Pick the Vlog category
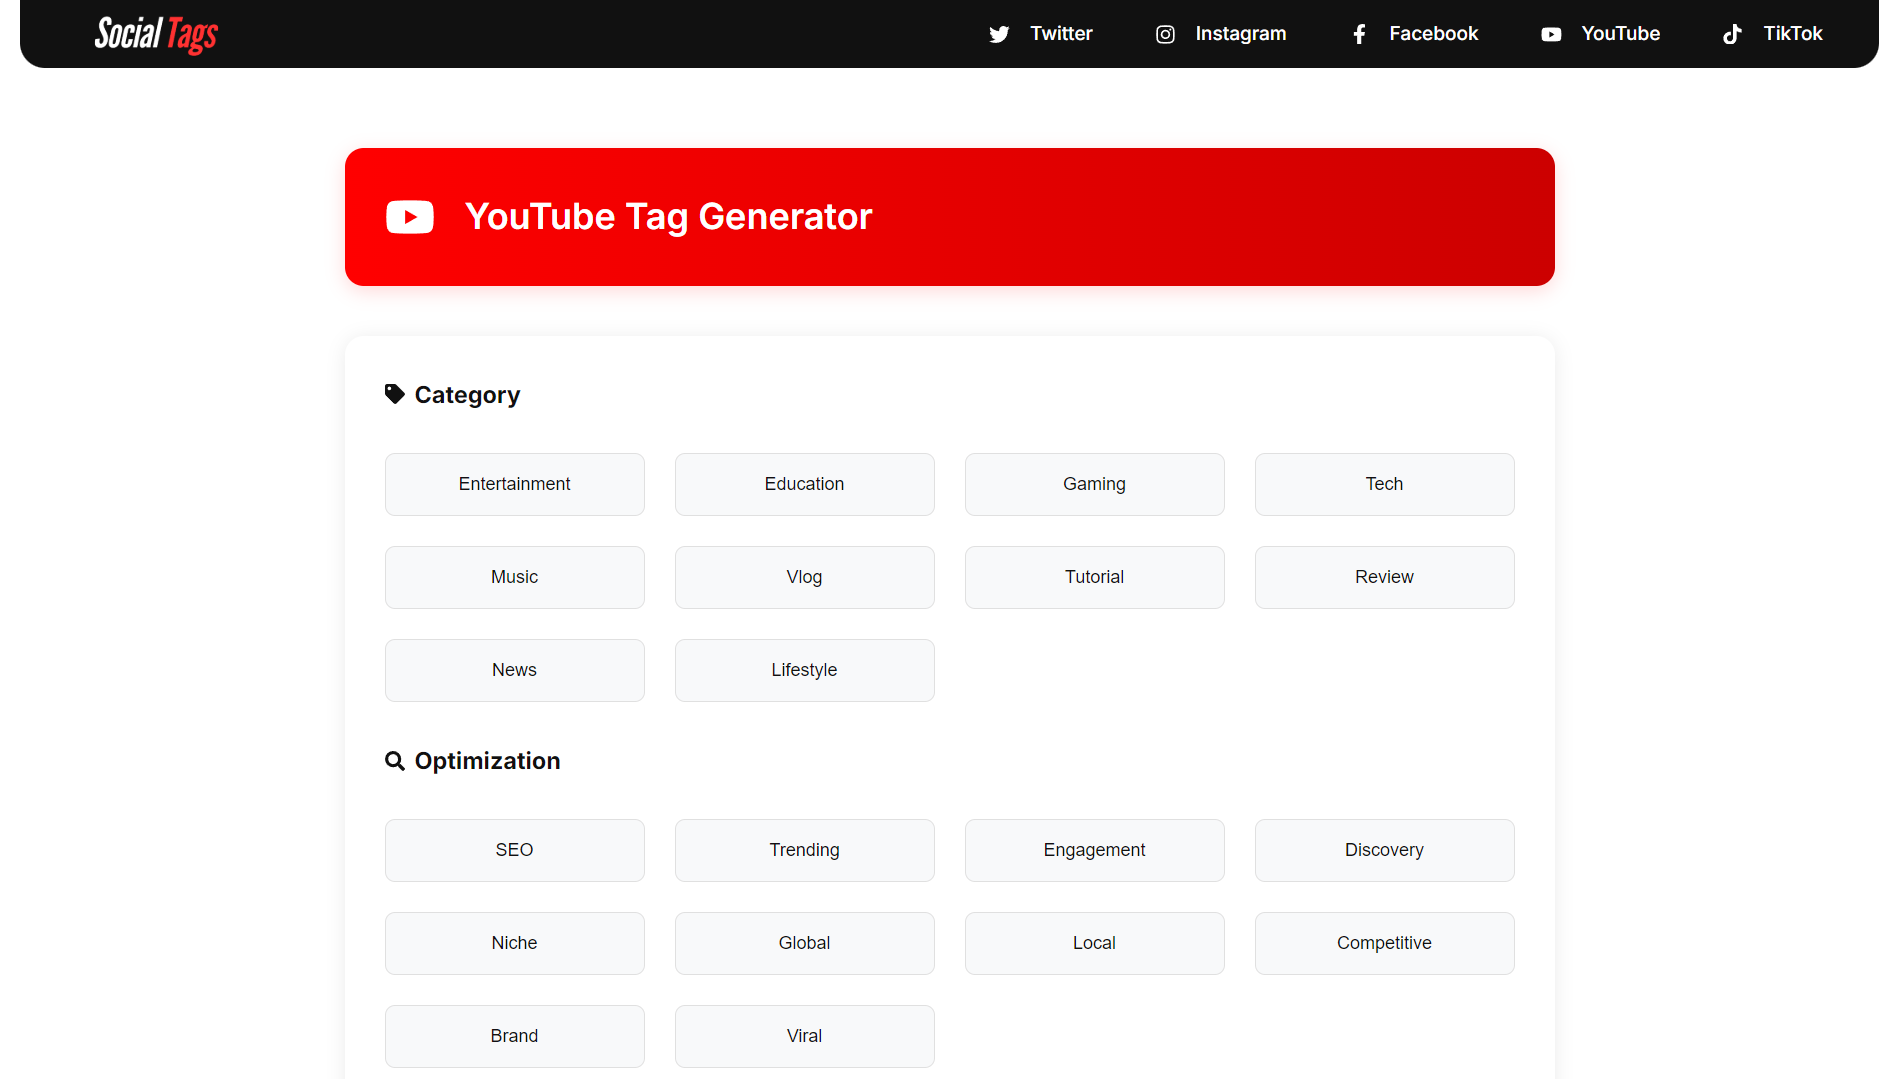The height and width of the screenshot is (1079, 1893). point(805,577)
